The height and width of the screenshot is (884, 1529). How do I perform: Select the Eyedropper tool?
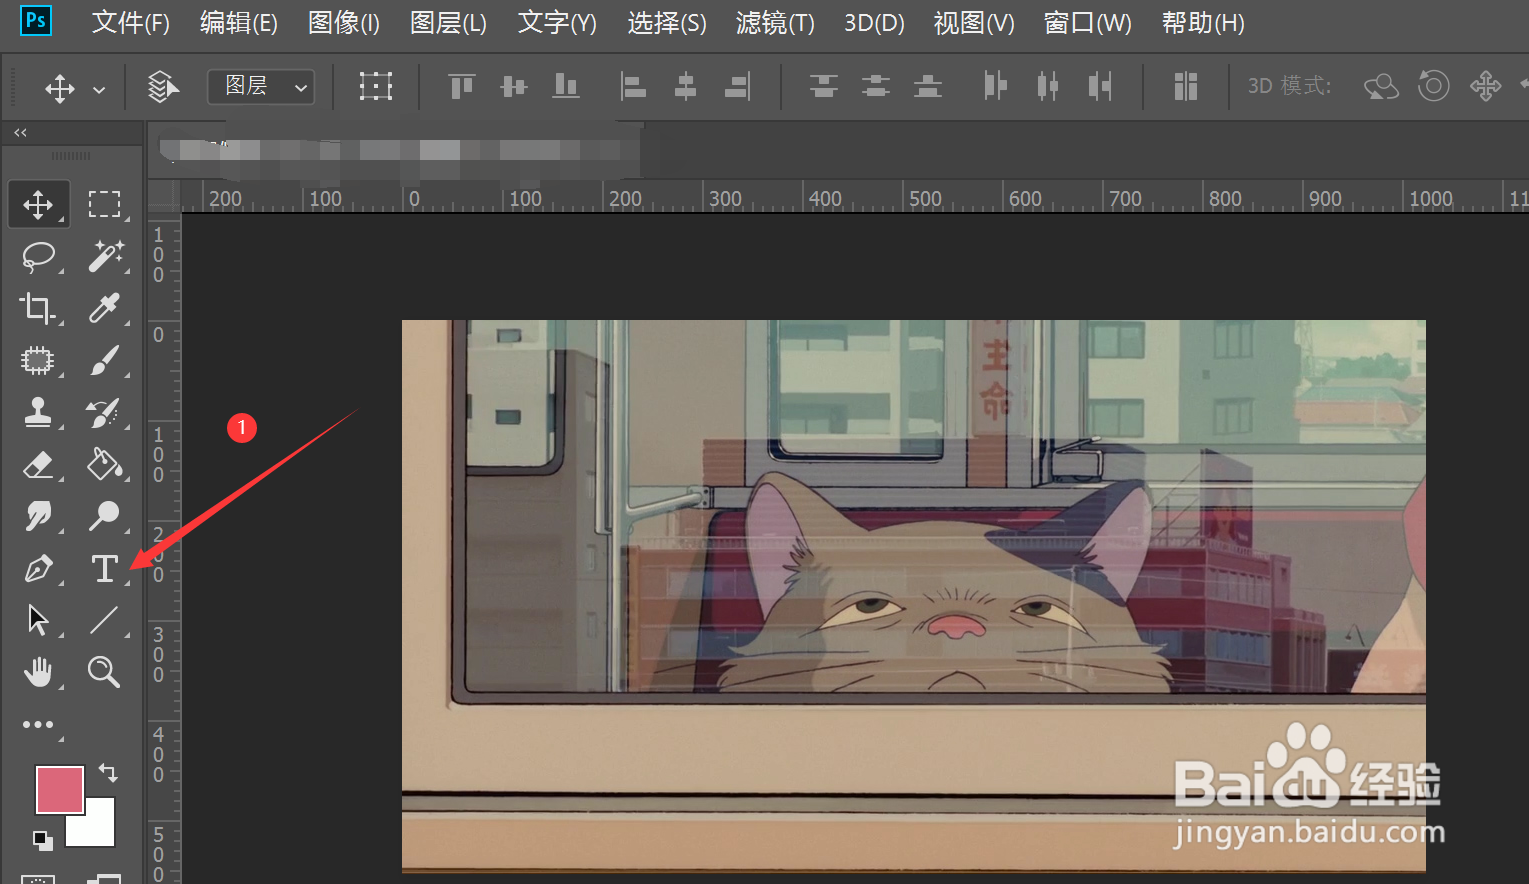point(104,308)
